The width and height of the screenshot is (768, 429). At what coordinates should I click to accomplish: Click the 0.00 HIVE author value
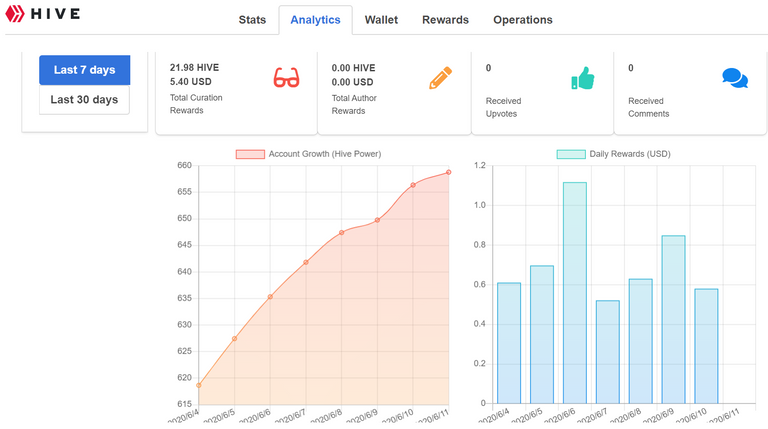(353, 68)
